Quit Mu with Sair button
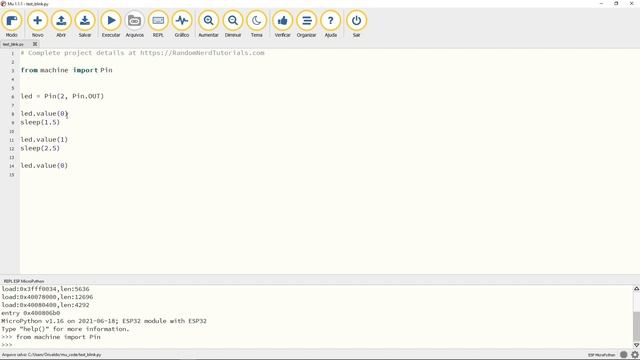 (x=356, y=24)
